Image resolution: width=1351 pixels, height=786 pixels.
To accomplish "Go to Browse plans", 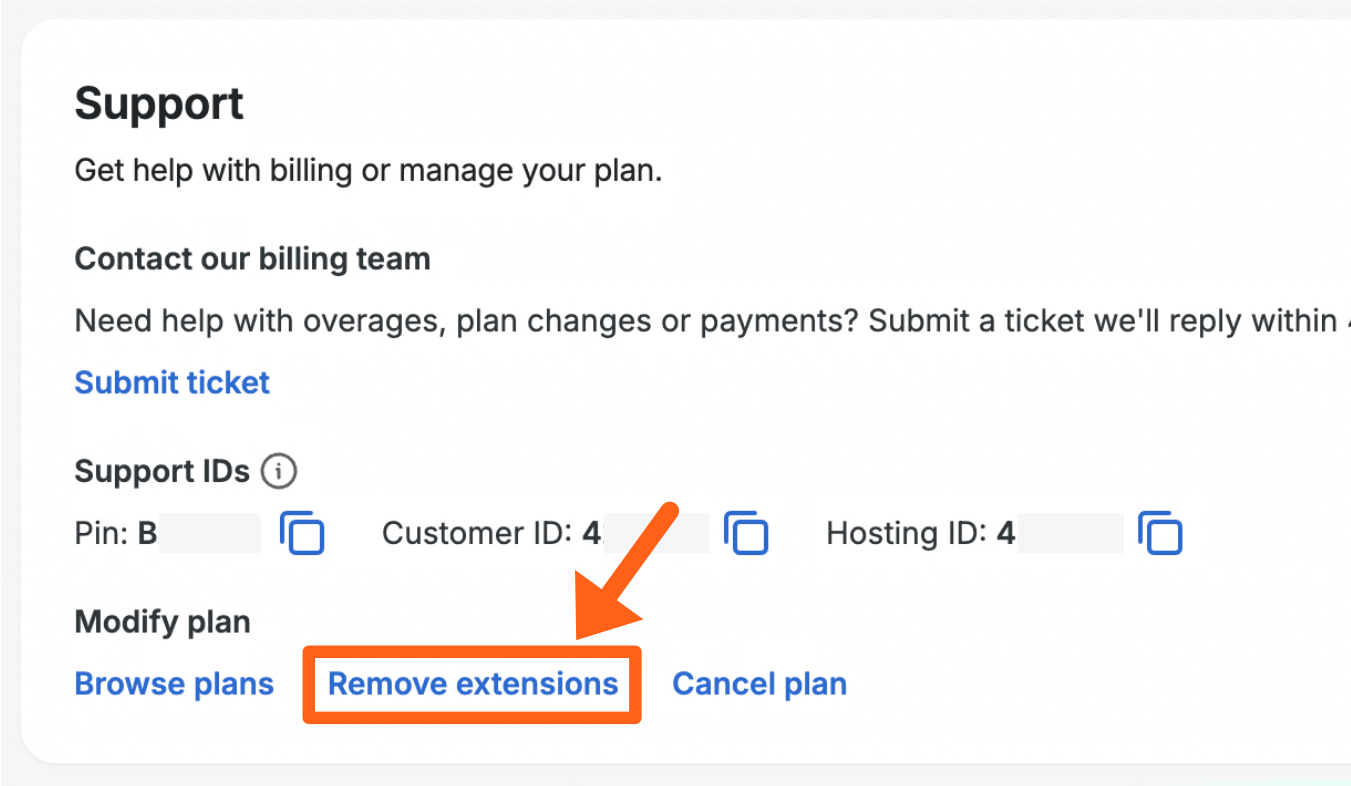I will click(174, 684).
